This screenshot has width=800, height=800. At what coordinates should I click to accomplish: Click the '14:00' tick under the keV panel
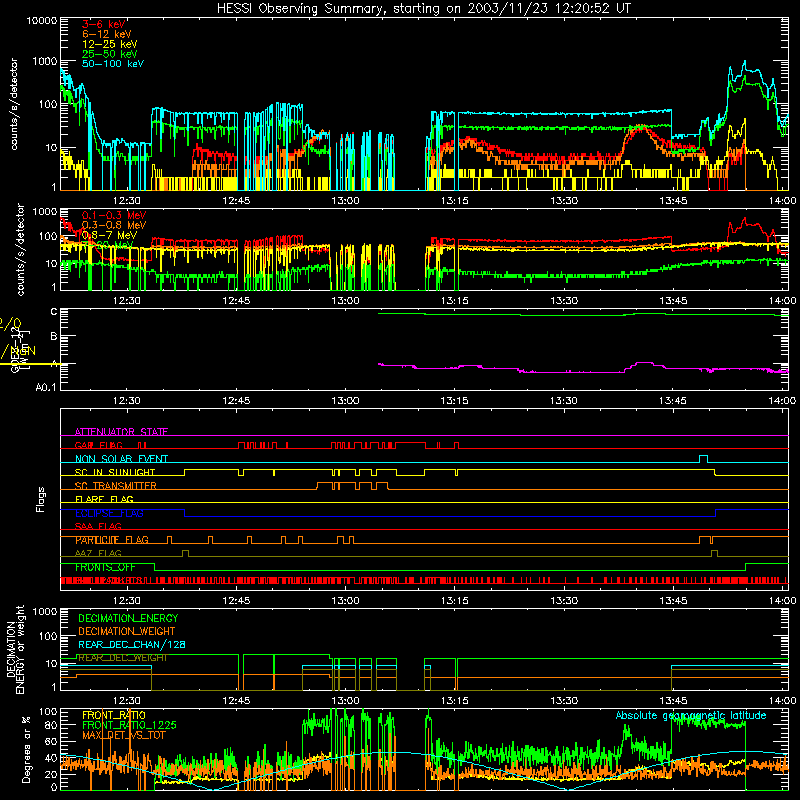click(782, 201)
